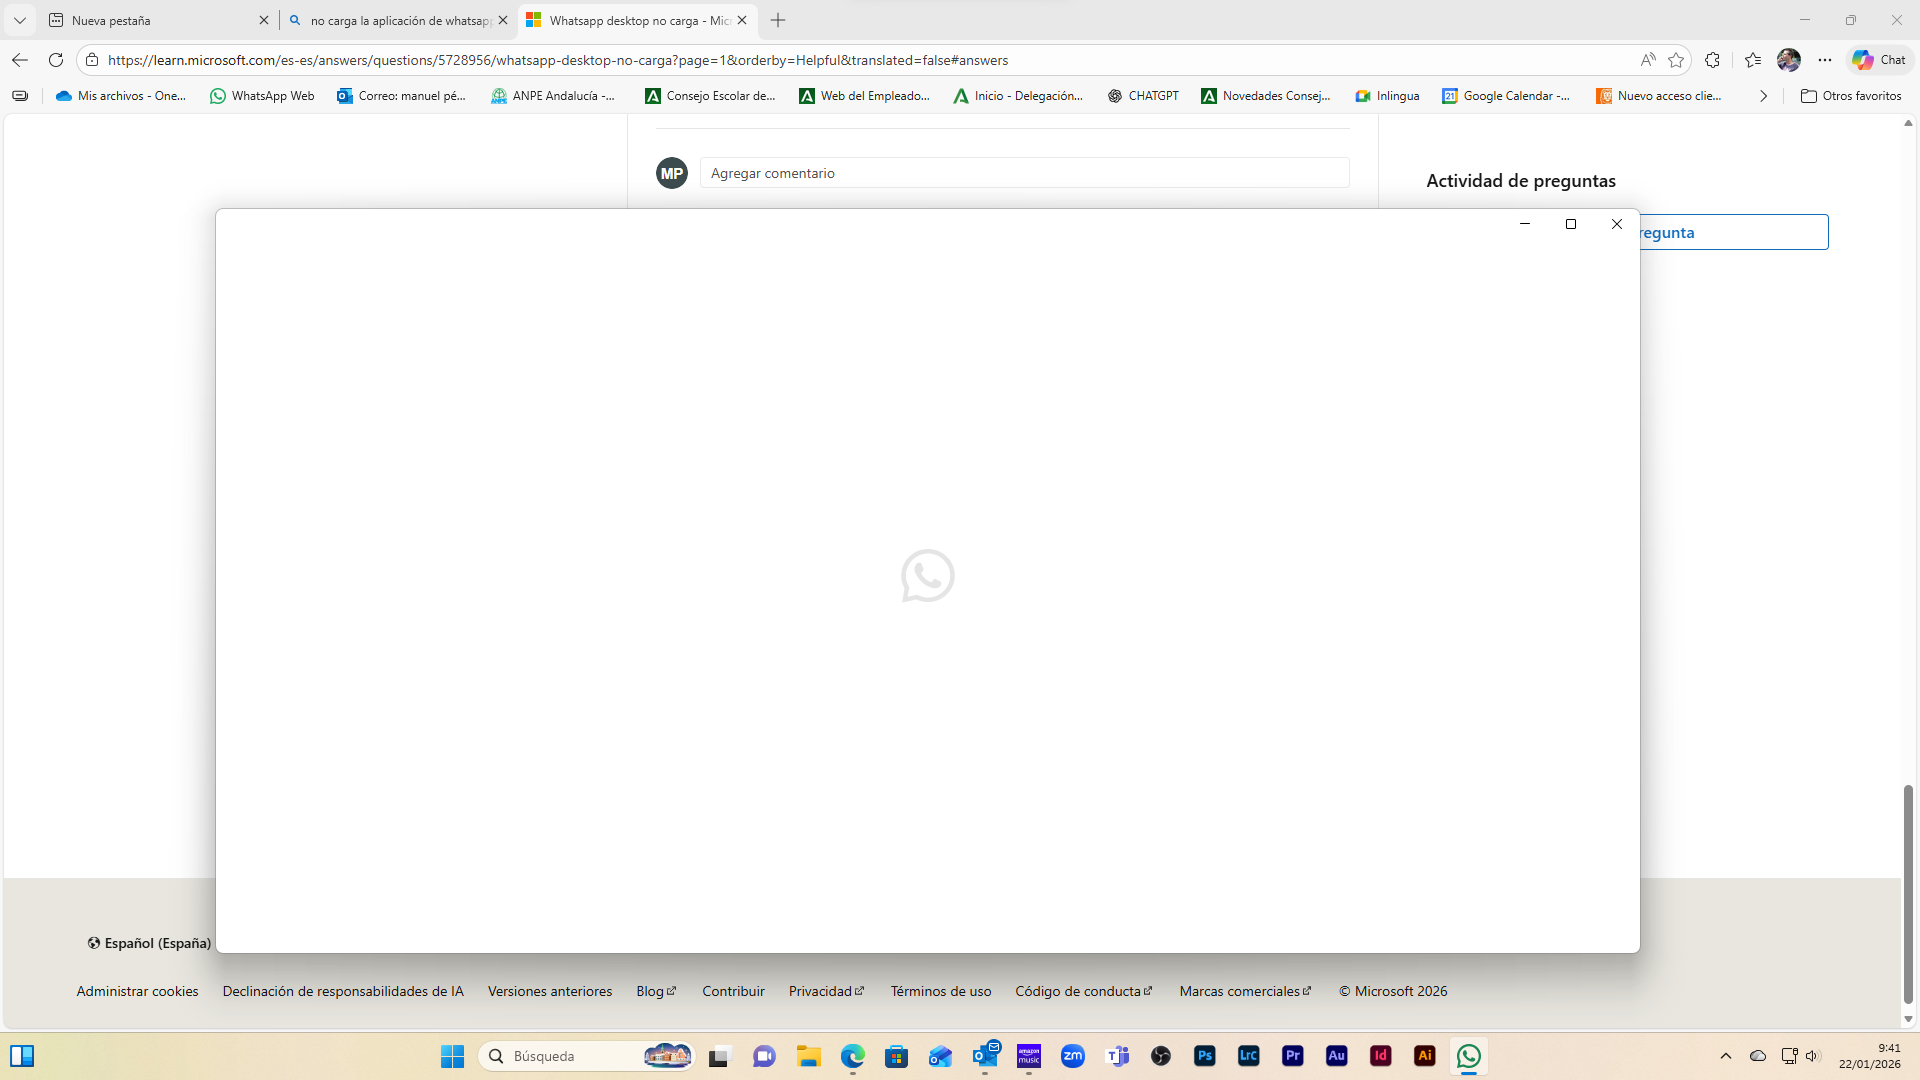Open Photoshop from the taskbar
1920x1080 pixels.
click(x=1204, y=1056)
